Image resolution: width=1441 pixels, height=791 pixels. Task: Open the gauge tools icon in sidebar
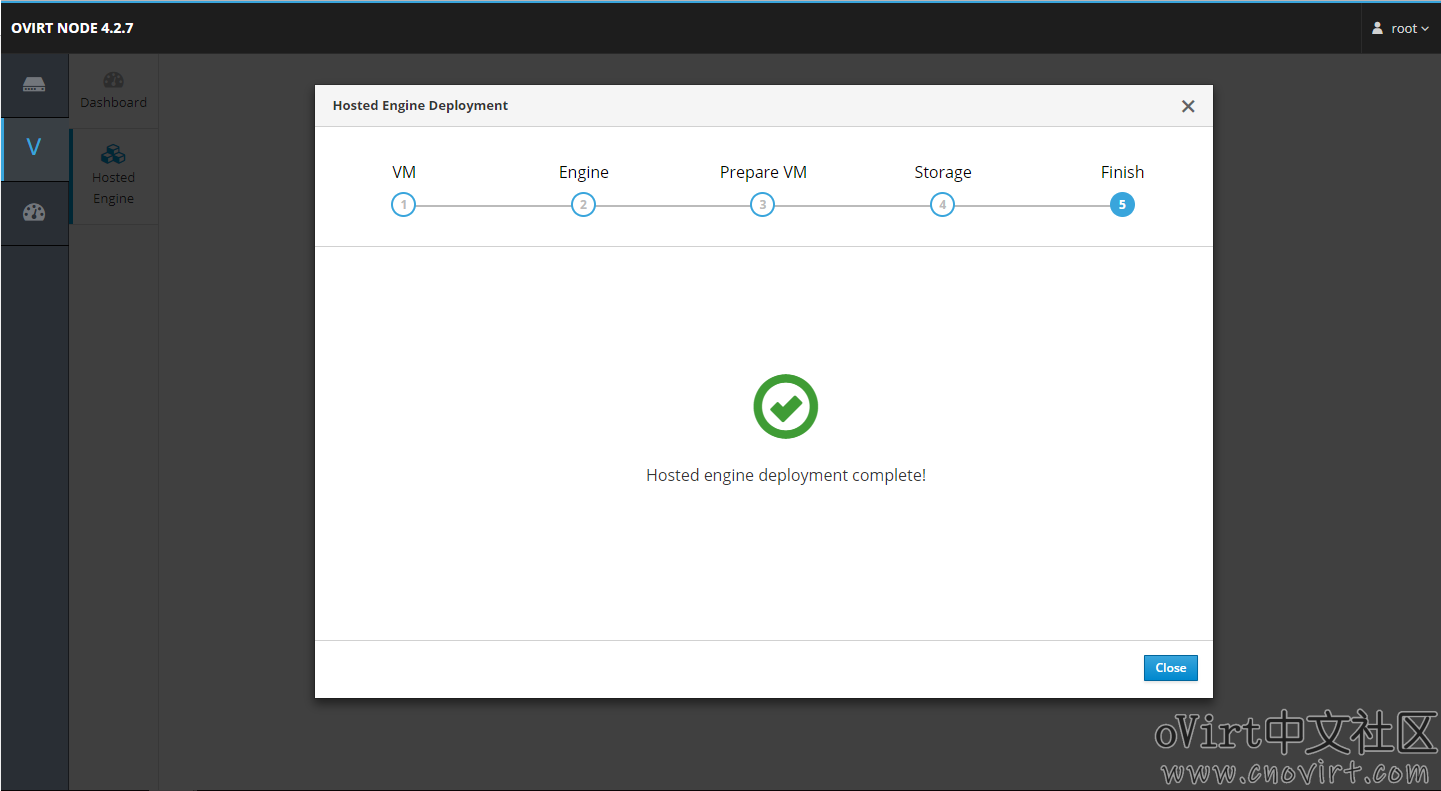click(34, 213)
